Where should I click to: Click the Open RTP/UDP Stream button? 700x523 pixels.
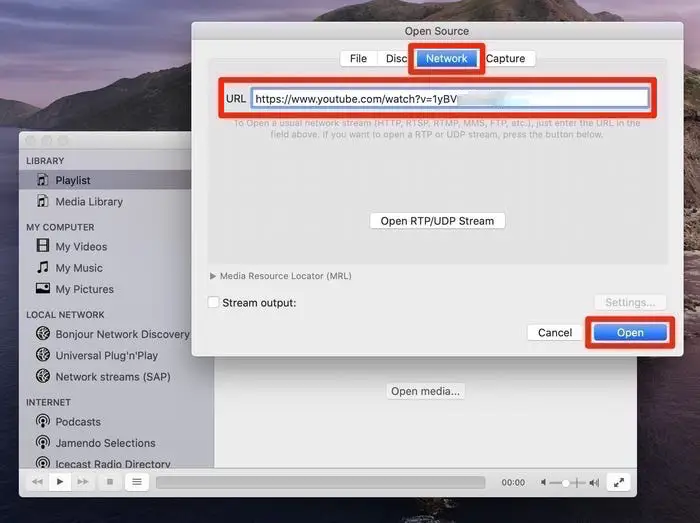pyautogui.click(x=437, y=221)
